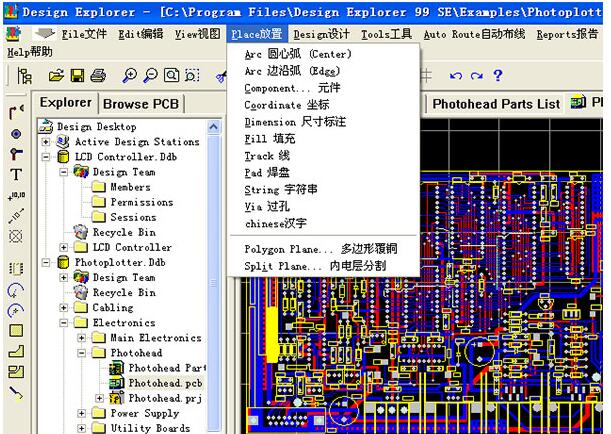The image size is (611, 434).
Task: Select the Permissions folder
Action: pos(142,202)
